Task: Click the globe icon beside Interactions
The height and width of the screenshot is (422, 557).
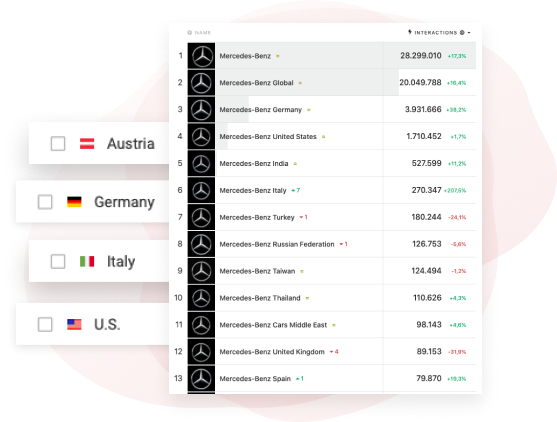Action: tap(462, 32)
